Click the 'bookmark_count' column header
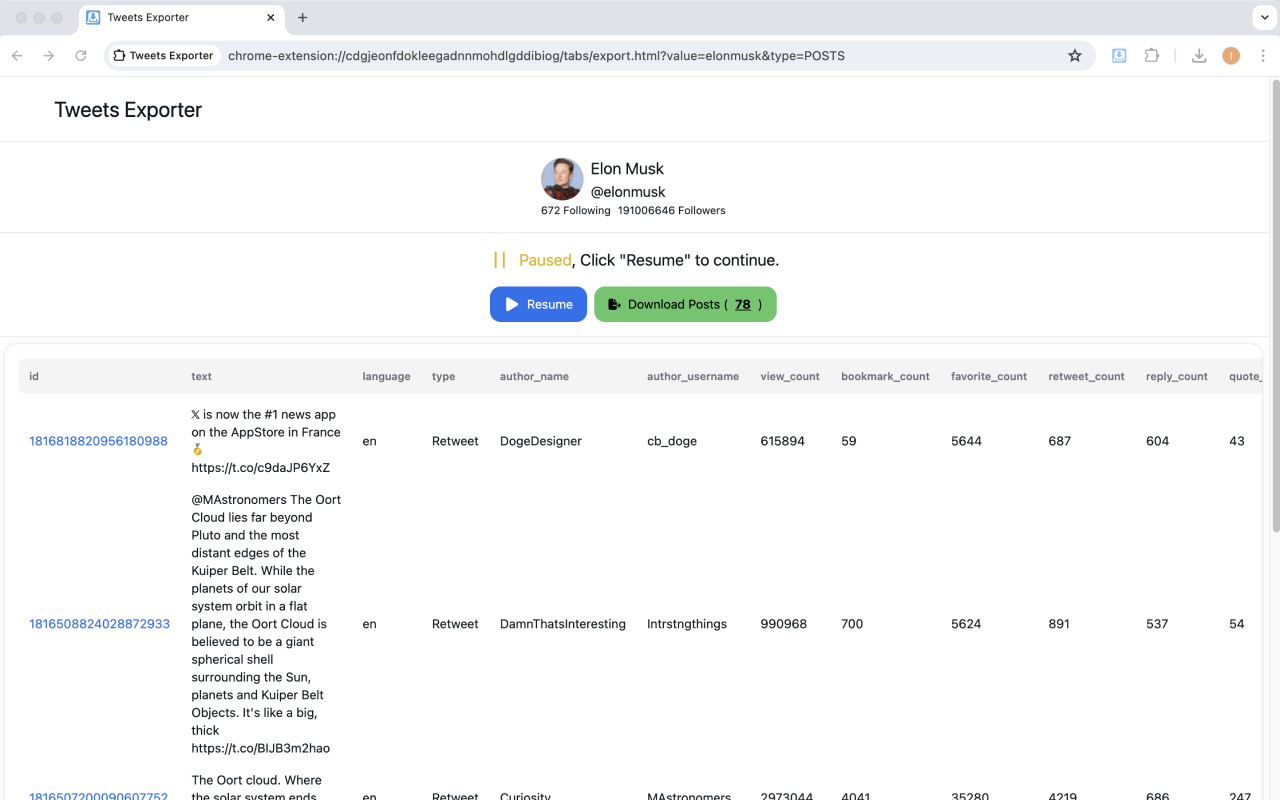The image size is (1280, 800). [885, 377]
